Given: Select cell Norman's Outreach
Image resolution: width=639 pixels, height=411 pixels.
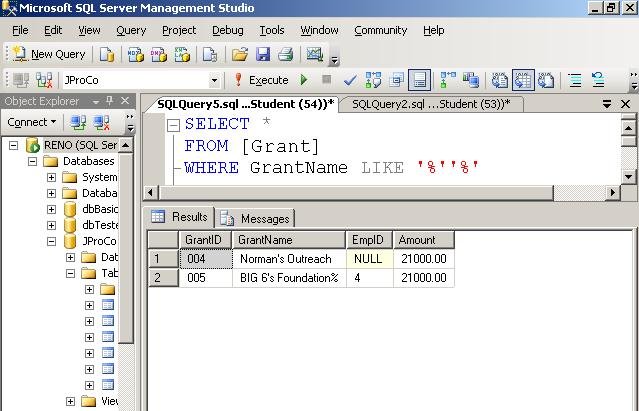Looking at the screenshot, I should 289,259.
